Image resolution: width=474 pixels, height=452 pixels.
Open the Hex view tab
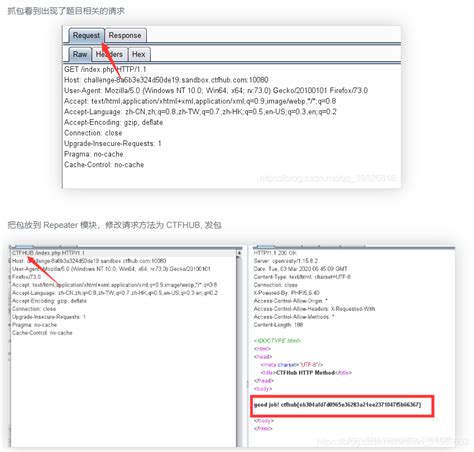(x=139, y=54)
